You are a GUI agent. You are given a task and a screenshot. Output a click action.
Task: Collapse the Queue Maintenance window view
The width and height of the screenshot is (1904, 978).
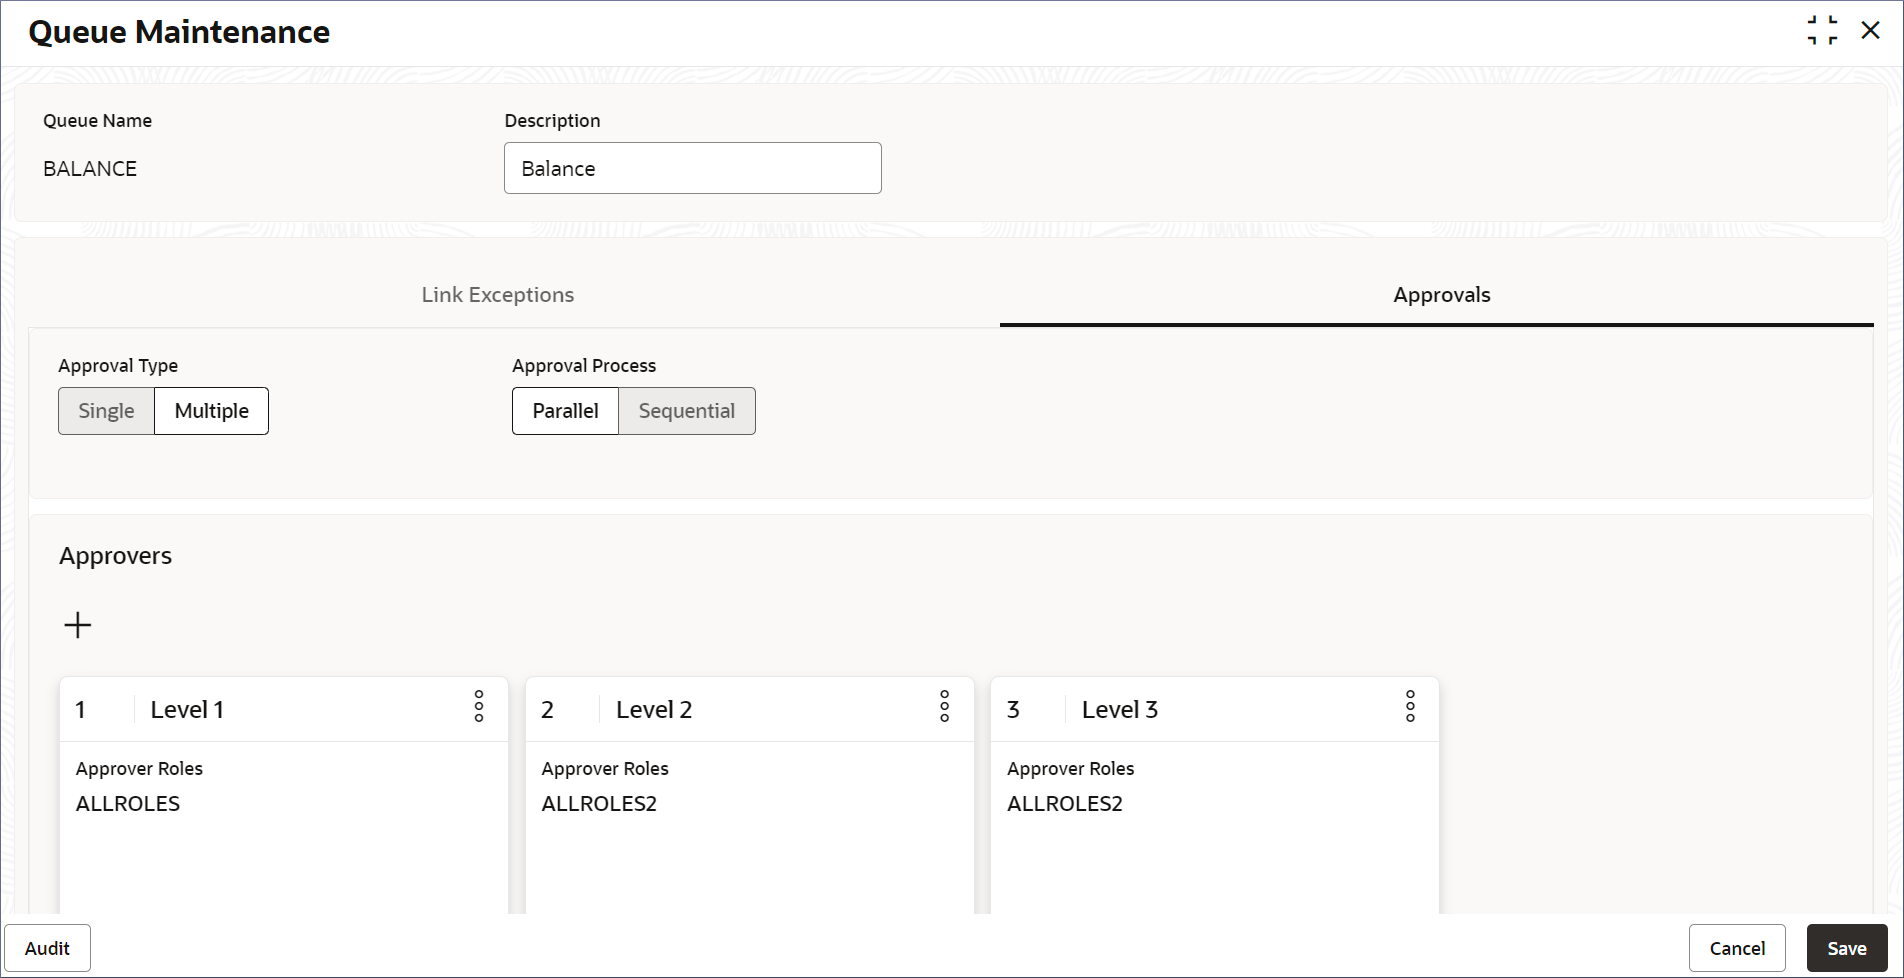1822,30
